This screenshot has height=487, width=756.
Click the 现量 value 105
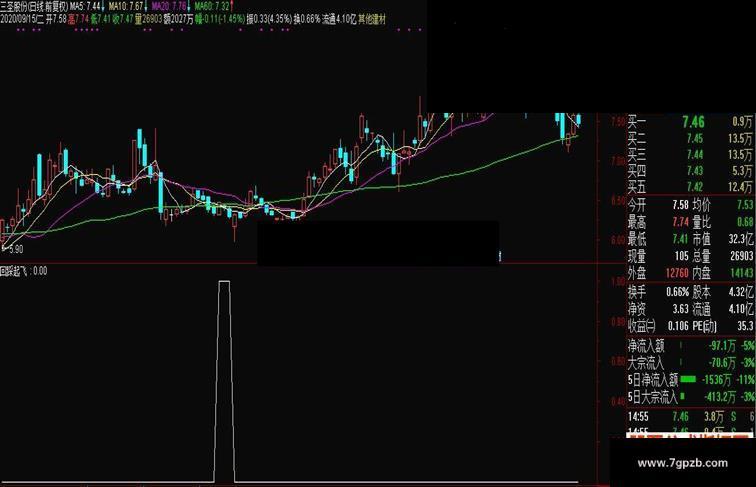pos(682,256)
